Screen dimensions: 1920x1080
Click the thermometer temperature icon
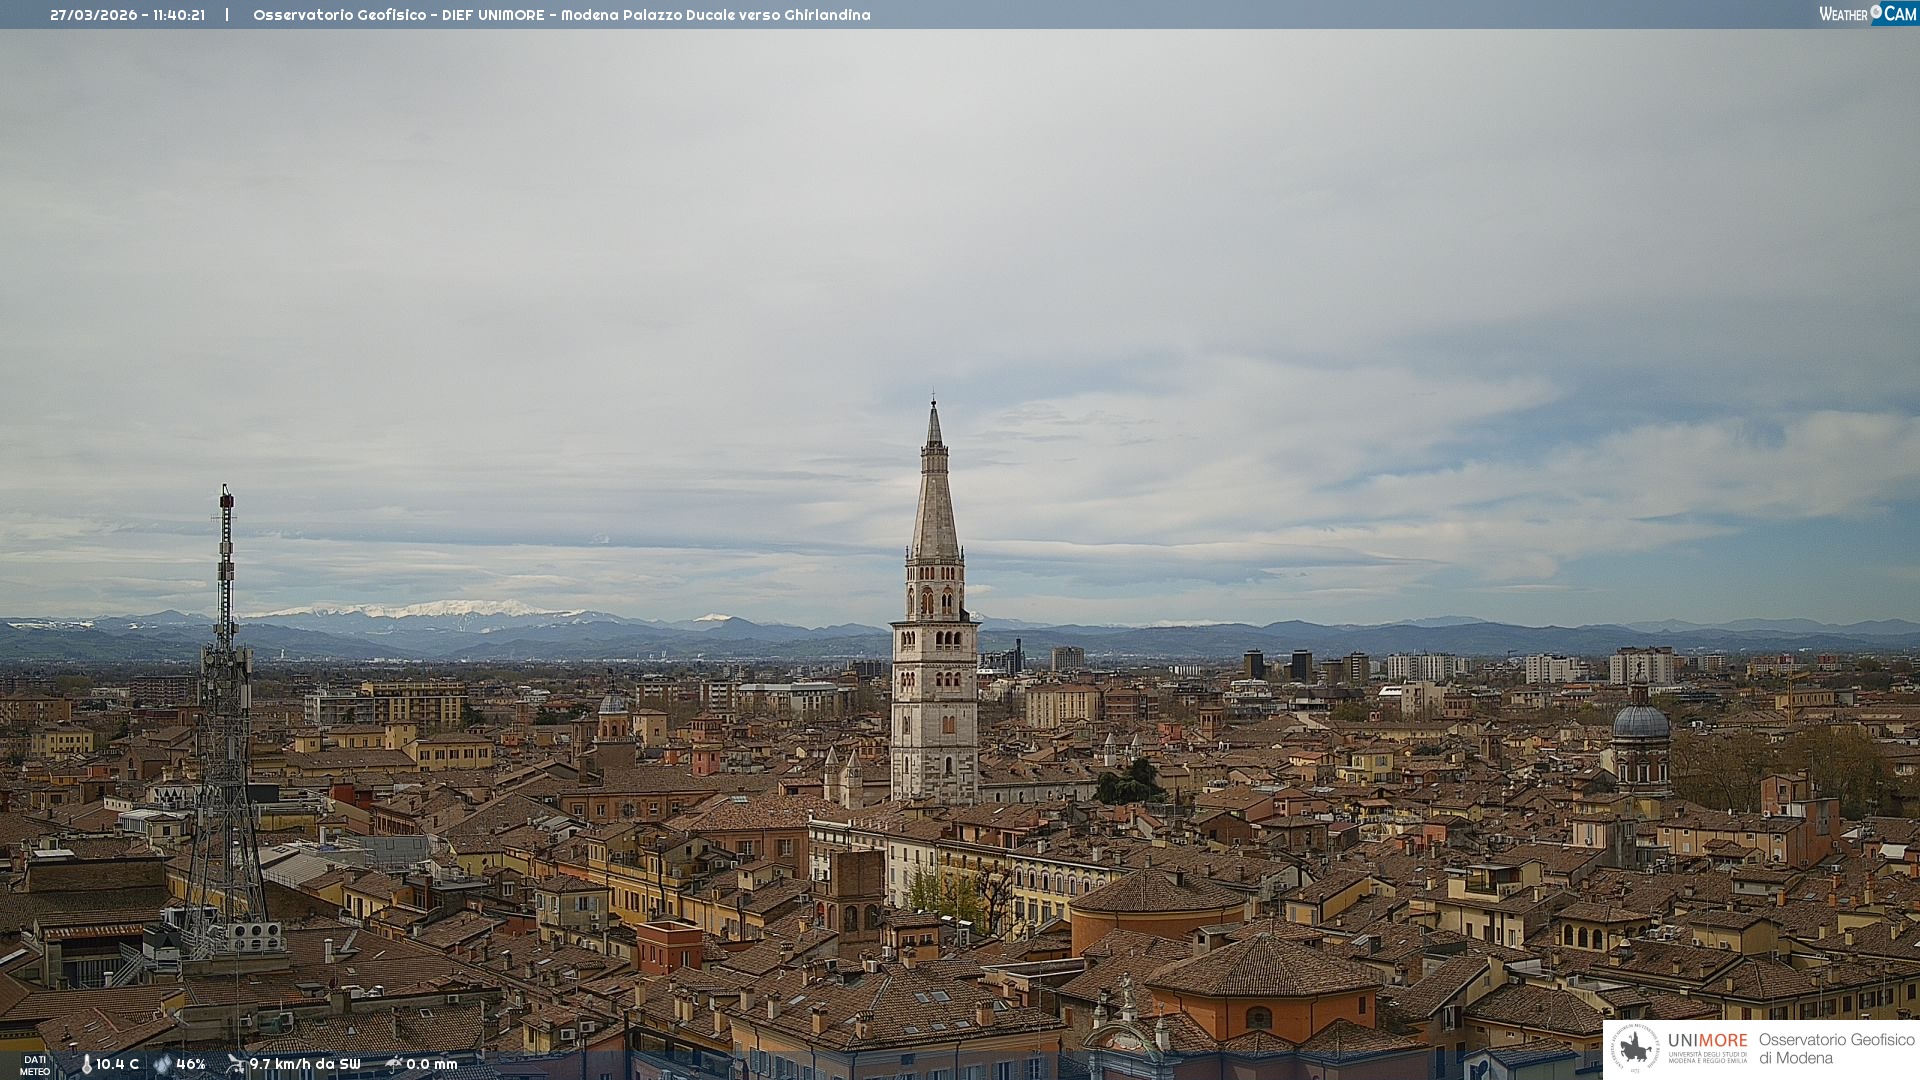click(86, 1064)
